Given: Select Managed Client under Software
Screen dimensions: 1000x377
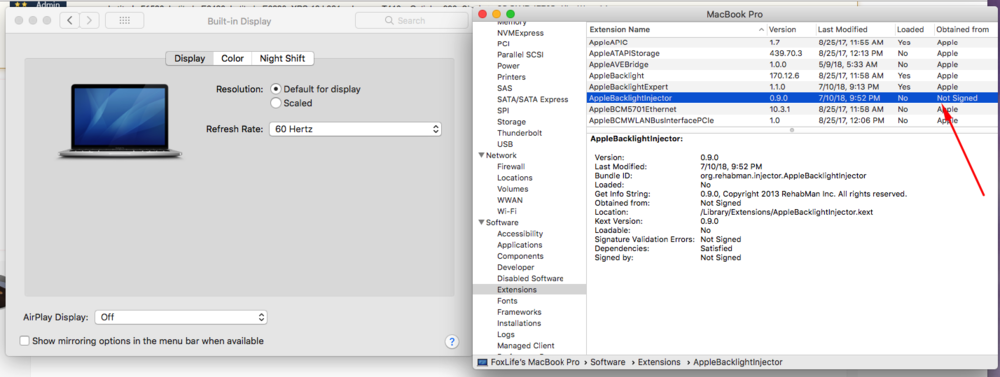Looking at the screenshot, I should point(526,345).
